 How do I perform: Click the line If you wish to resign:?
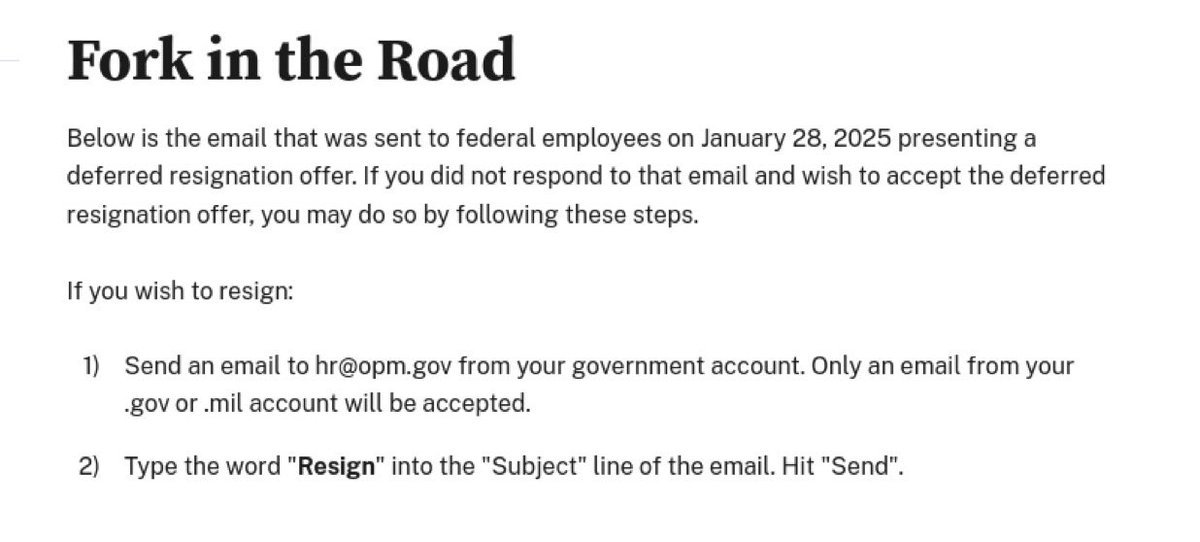point(180,292)
